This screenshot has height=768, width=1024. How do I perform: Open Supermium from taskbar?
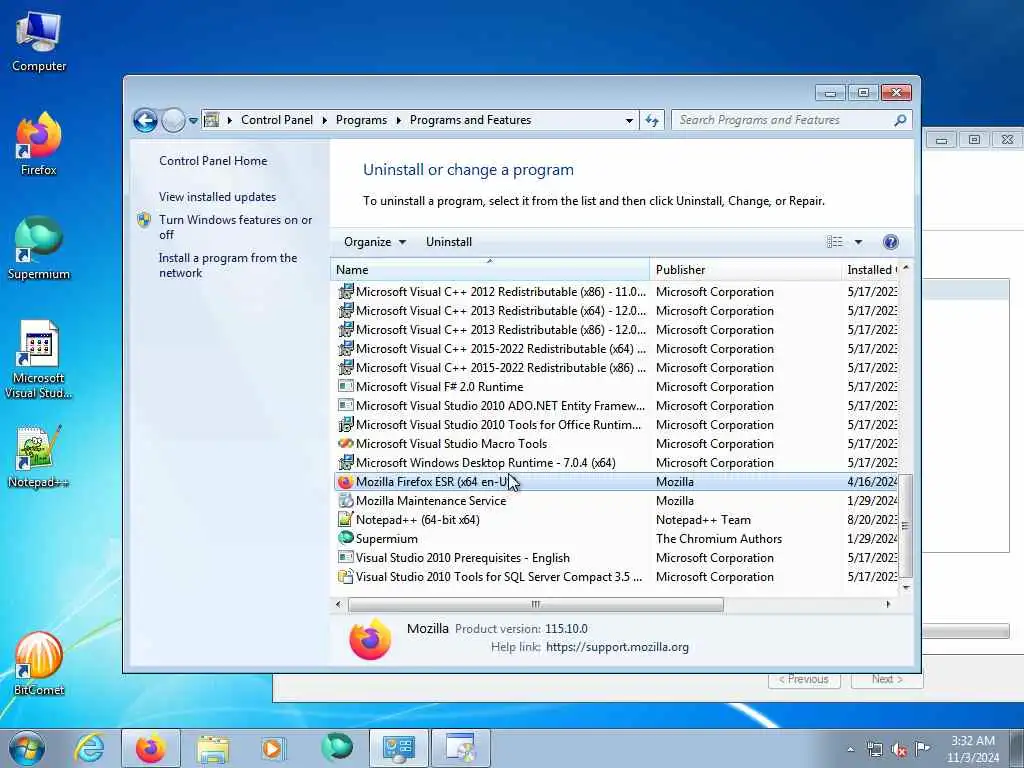click(337, 748)
